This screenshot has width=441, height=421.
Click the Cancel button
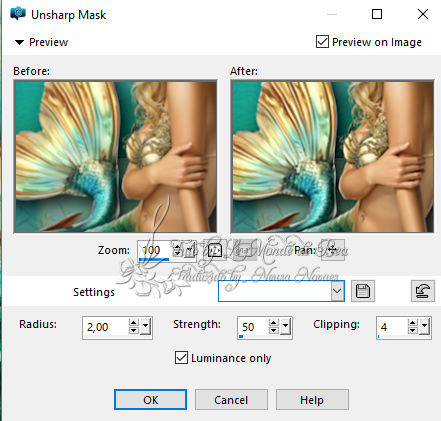coord(231,400)
